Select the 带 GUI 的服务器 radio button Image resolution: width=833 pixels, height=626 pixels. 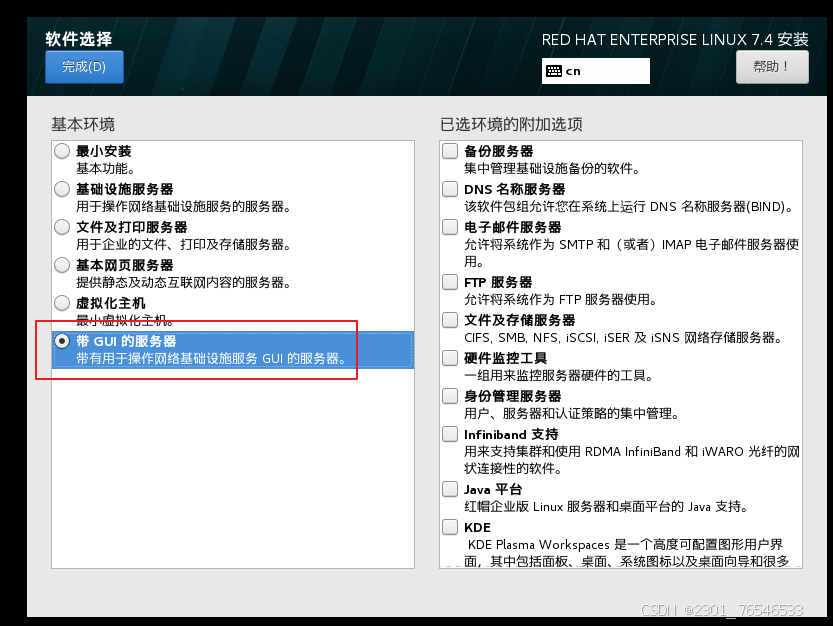(x=62, y=341)
